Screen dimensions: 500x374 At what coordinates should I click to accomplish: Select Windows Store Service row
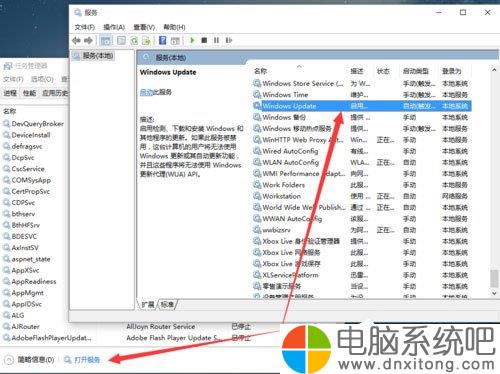[x=362, y=83]
